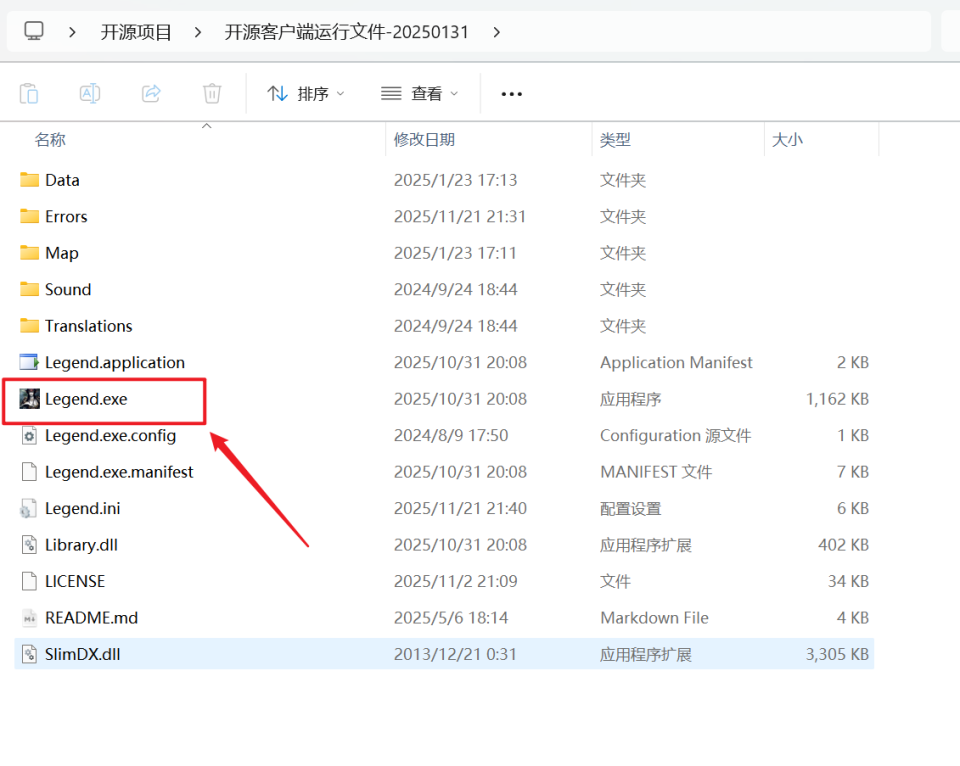This screenshot has height=766, width=960.
Task: Open the three-dot more options menu
Action: pyautogui.click(x=511, y=94)
